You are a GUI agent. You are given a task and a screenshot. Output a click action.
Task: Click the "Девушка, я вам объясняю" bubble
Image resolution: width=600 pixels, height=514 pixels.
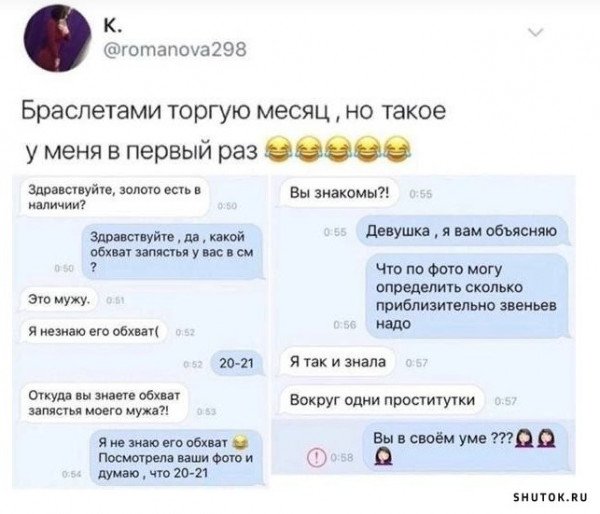[462, 231]
